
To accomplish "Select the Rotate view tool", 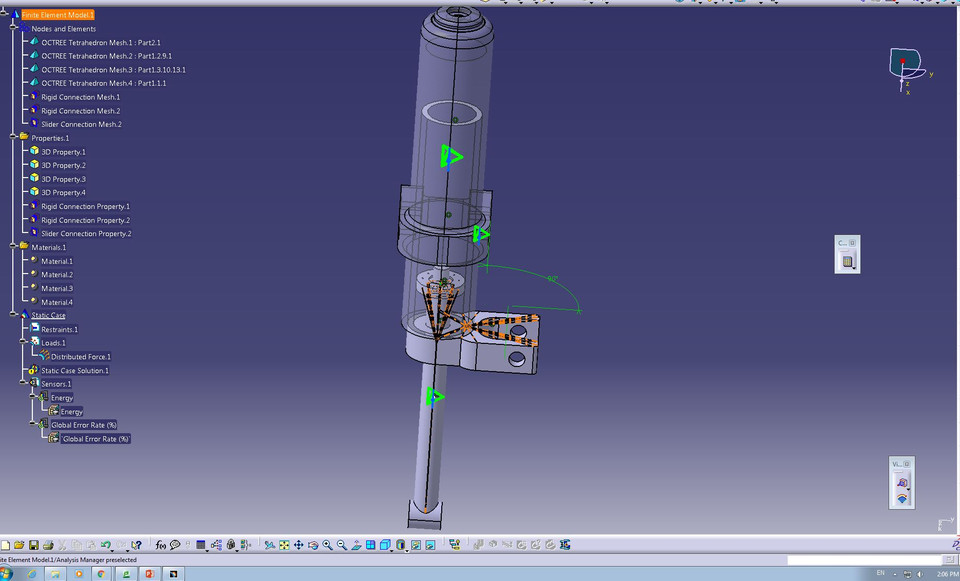I will click(312, 544).
